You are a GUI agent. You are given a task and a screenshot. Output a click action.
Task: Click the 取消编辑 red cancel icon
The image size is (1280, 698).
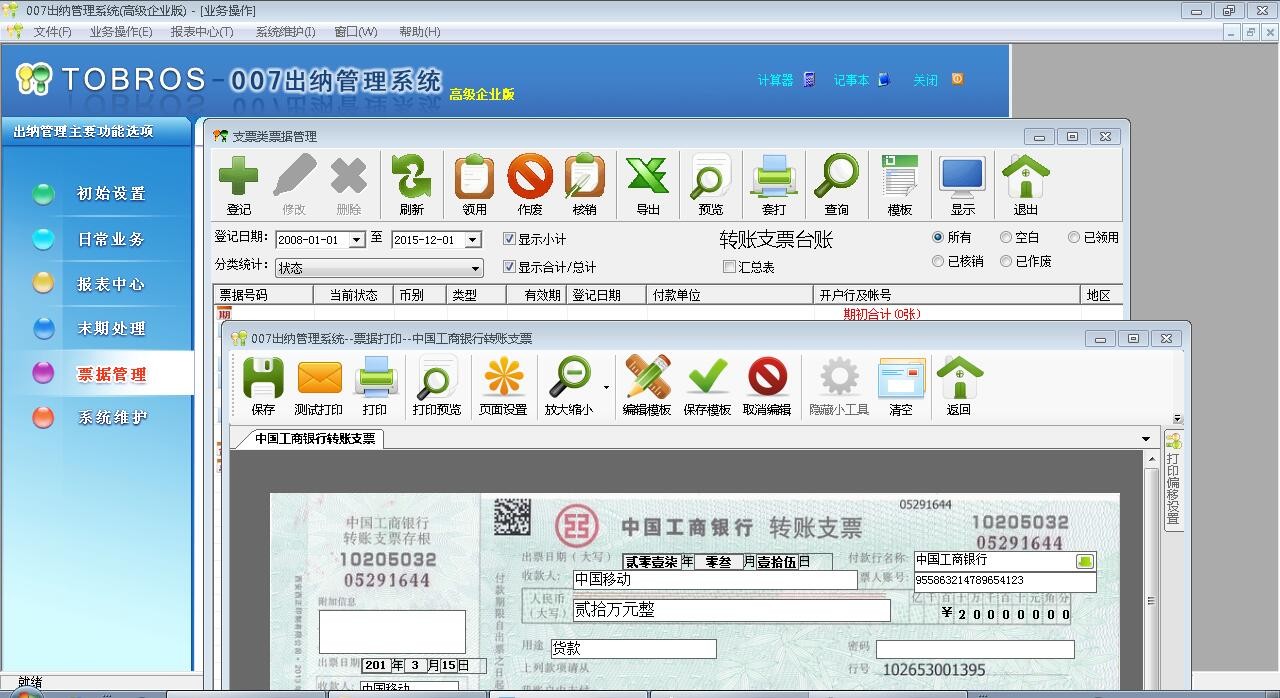(767, 378)
